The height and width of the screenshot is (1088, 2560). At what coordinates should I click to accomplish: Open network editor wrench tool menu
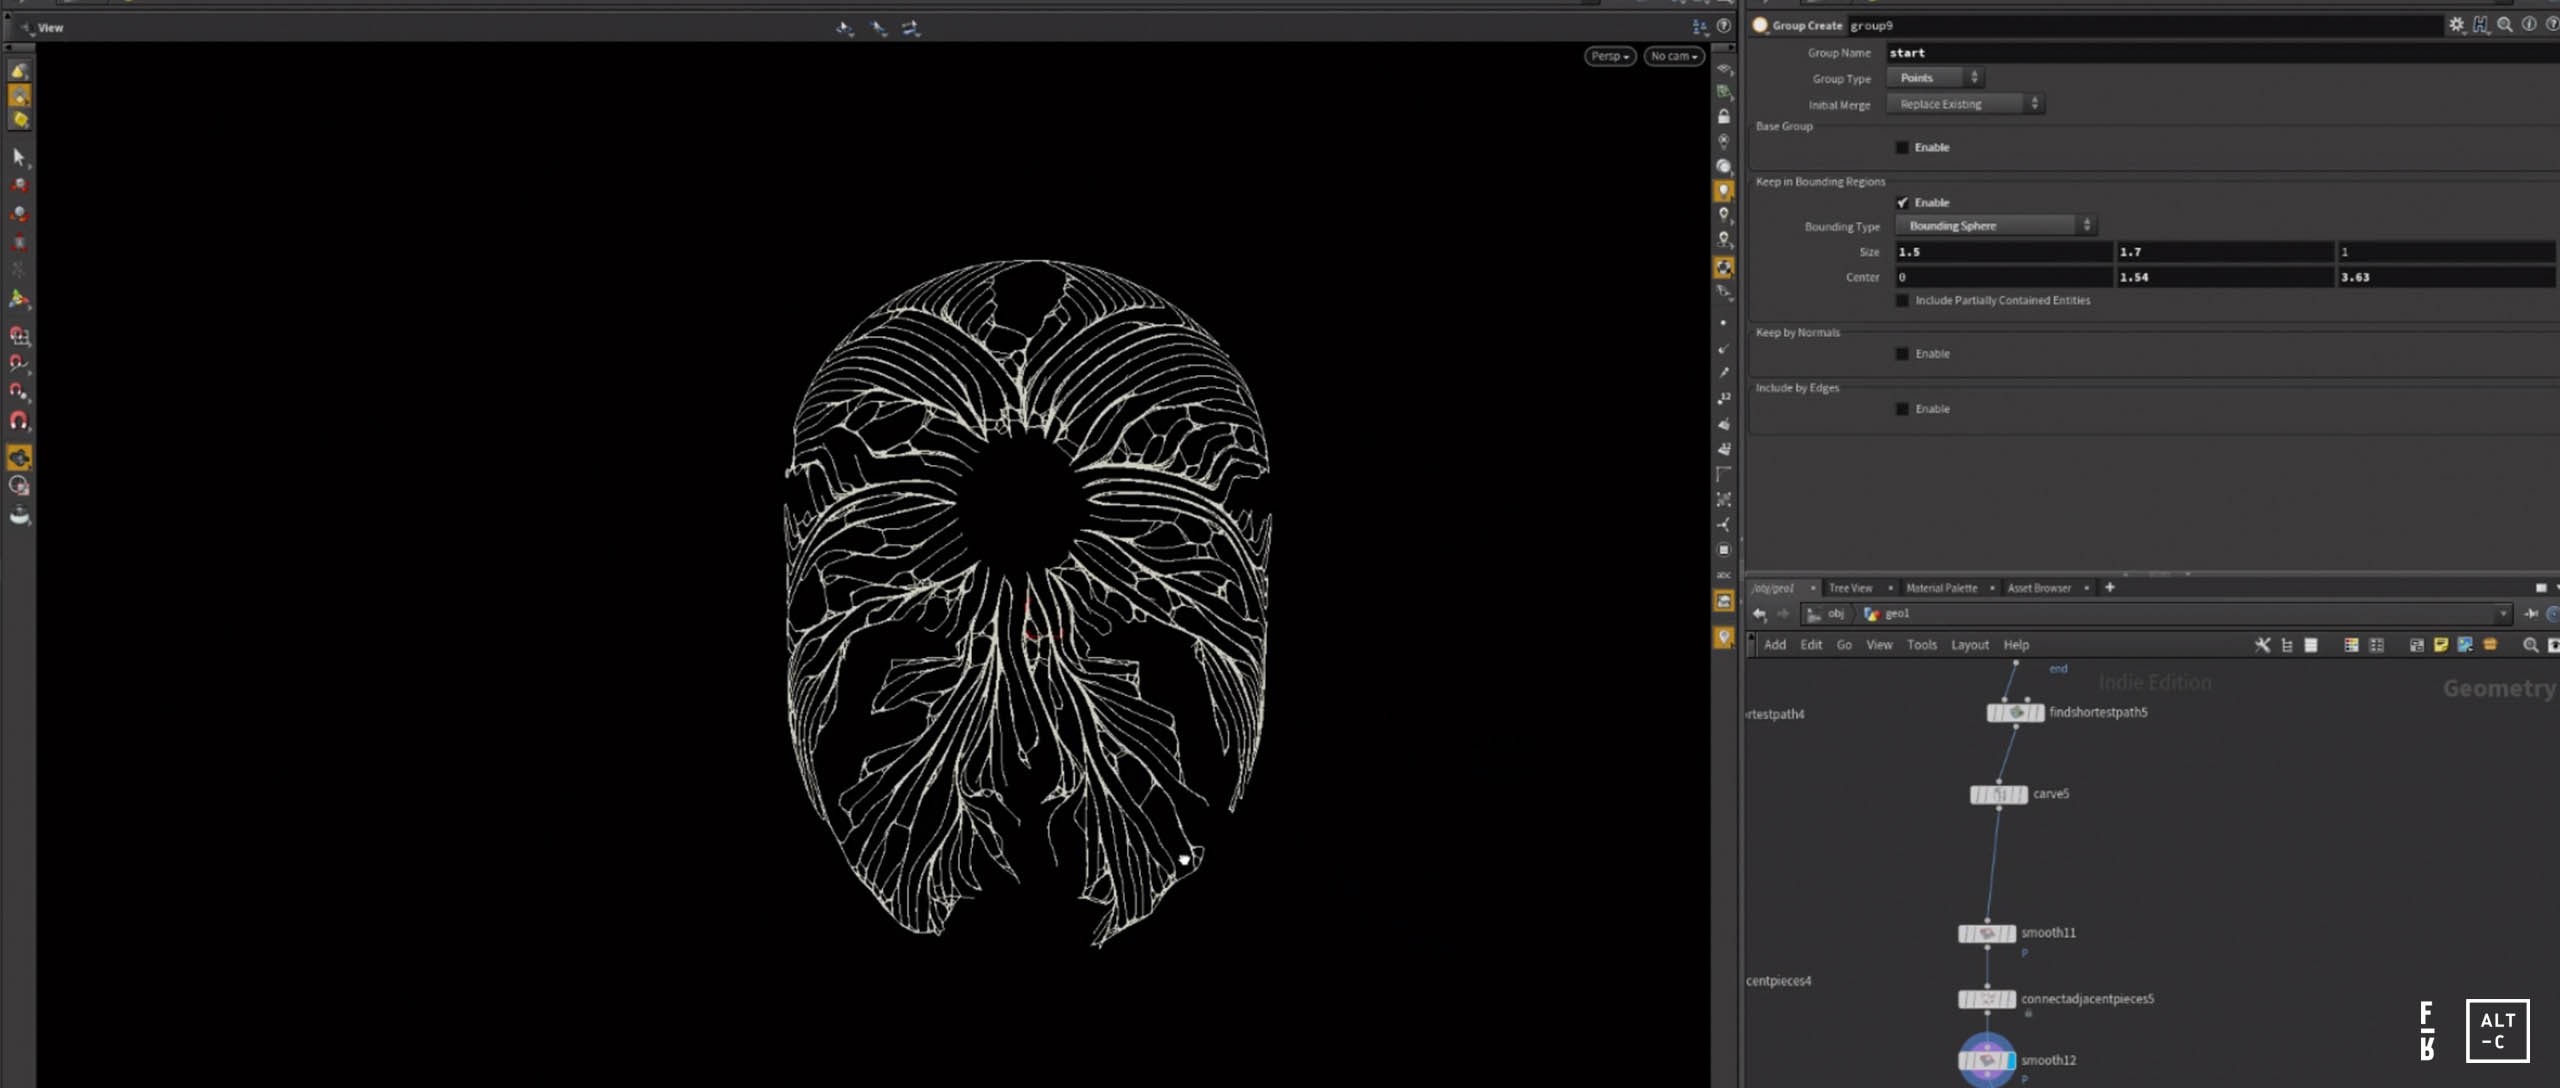click(2262, 645)
